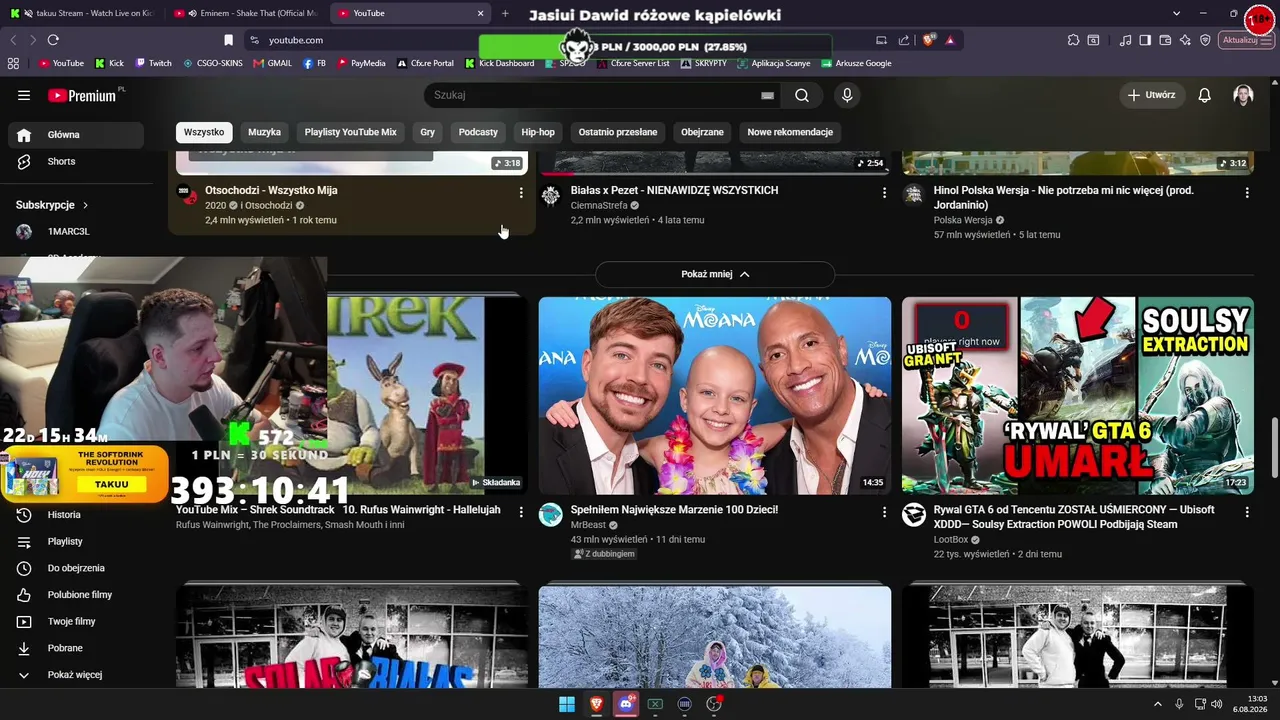The image size is (1280, 720).
Task: Show hidden system tray icons
Action: pyautogui.click(x=1158, y=704)
